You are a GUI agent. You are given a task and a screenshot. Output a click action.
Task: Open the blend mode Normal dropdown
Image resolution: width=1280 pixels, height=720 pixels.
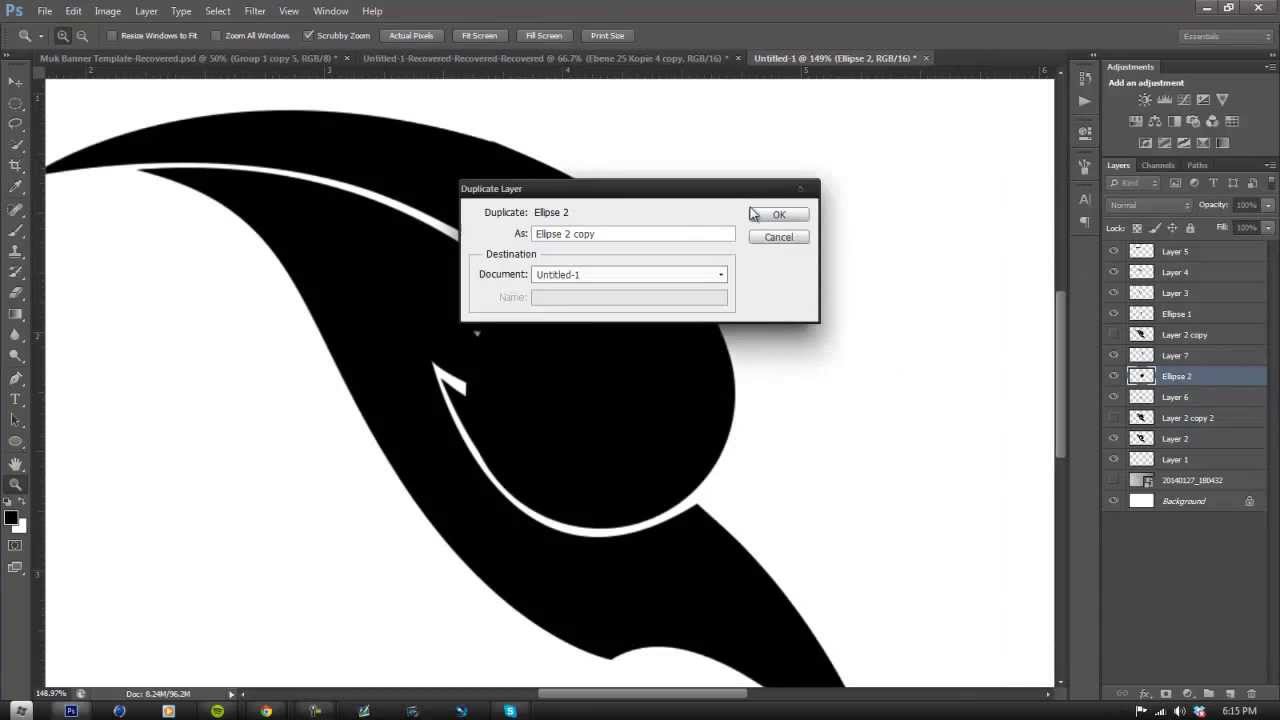[x=1150, y=205]
